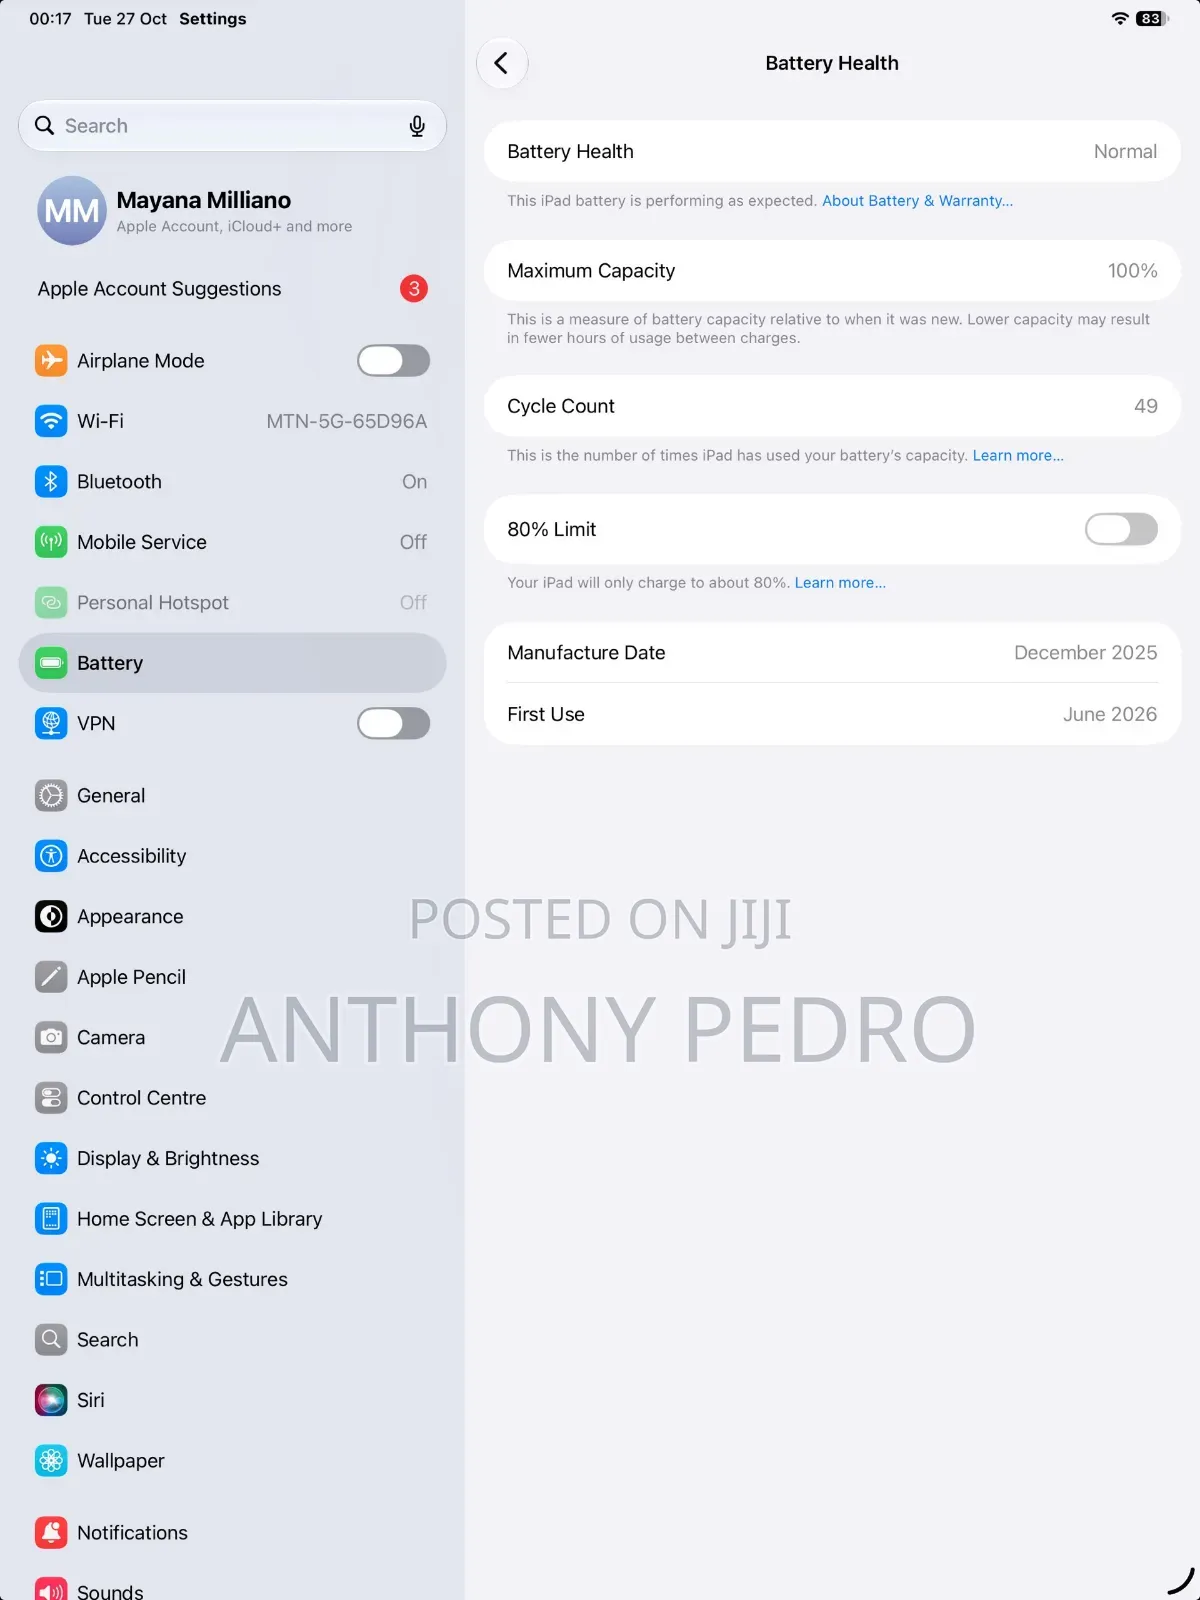Tap the Maximum Capacity 100% row
1200x1600 pixels.
click(x=832, y=271)
